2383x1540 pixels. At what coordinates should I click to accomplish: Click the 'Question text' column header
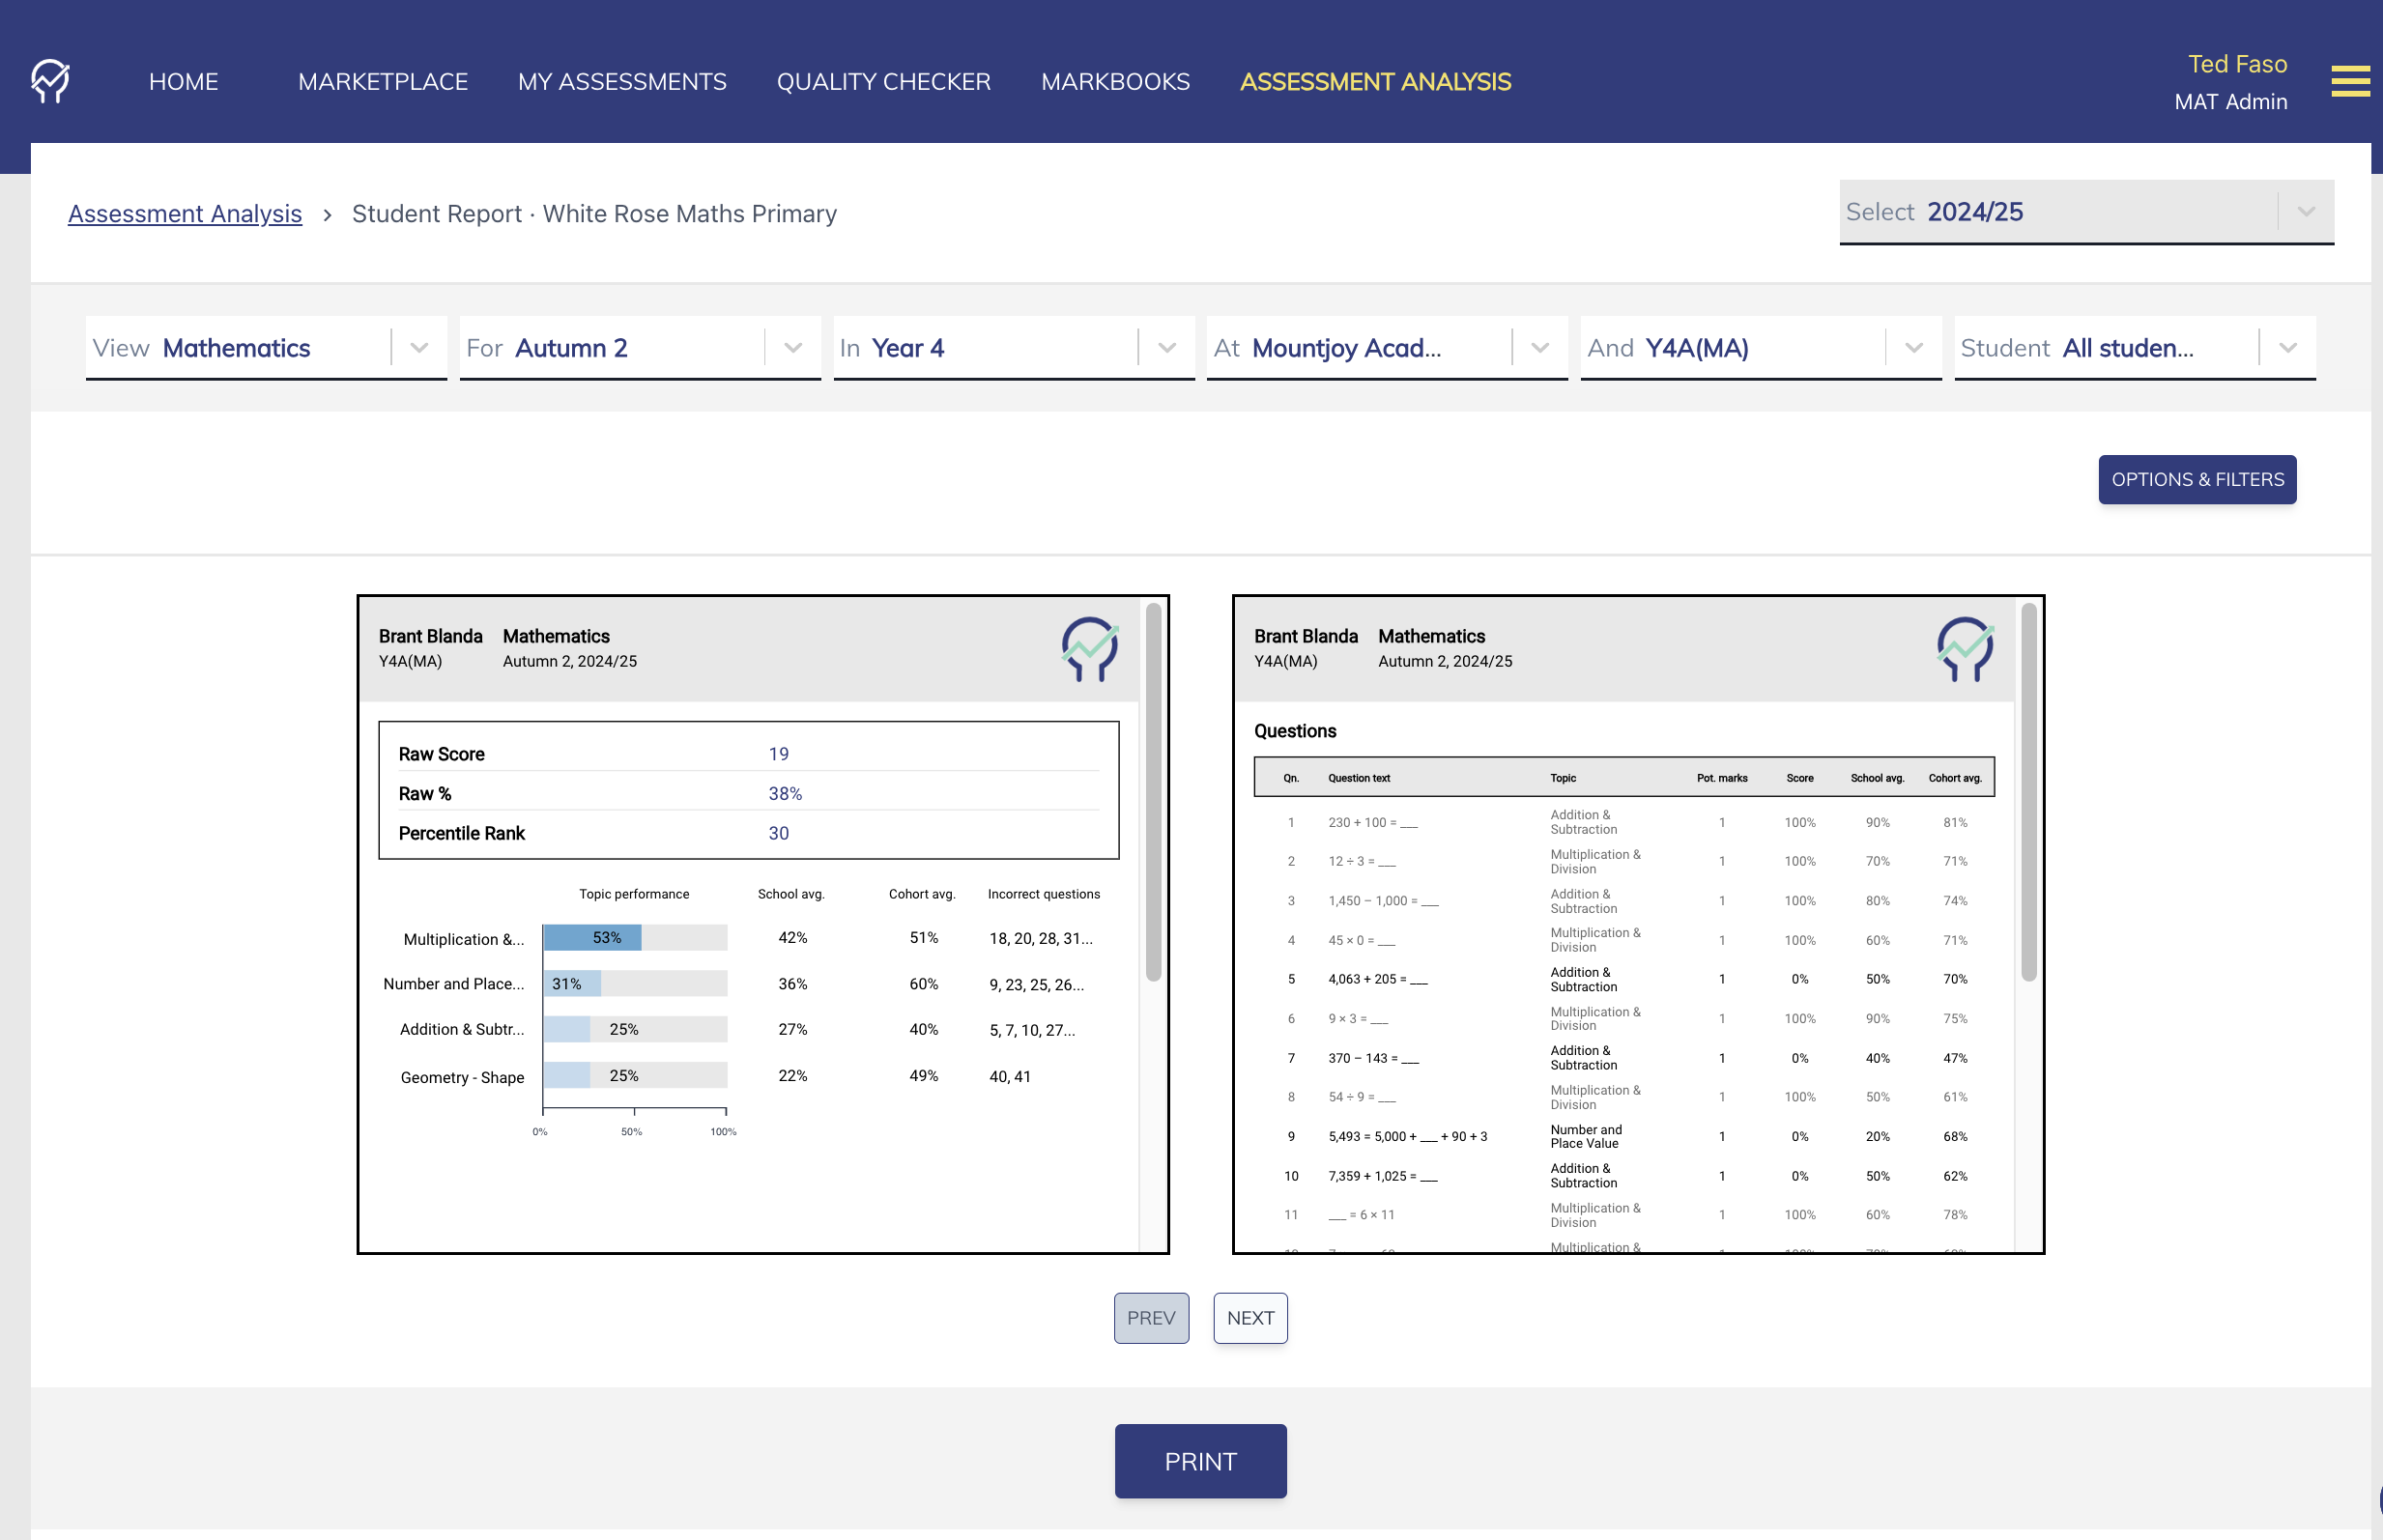1358,778
